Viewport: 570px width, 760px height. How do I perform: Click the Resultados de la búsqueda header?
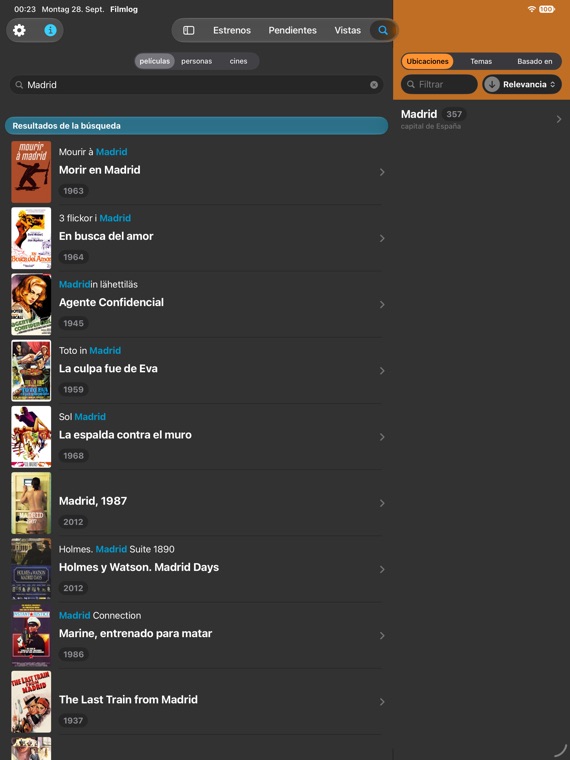point(196,126)
